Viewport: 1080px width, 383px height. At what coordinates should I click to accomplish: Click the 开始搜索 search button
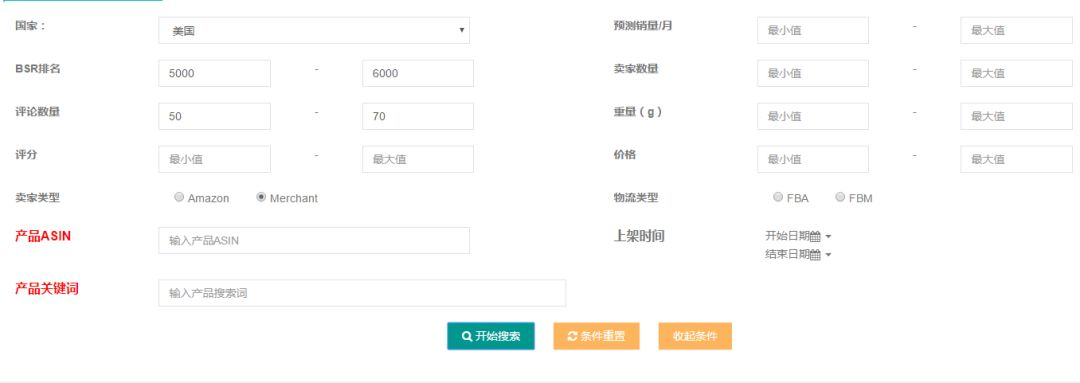coord(490,336)
